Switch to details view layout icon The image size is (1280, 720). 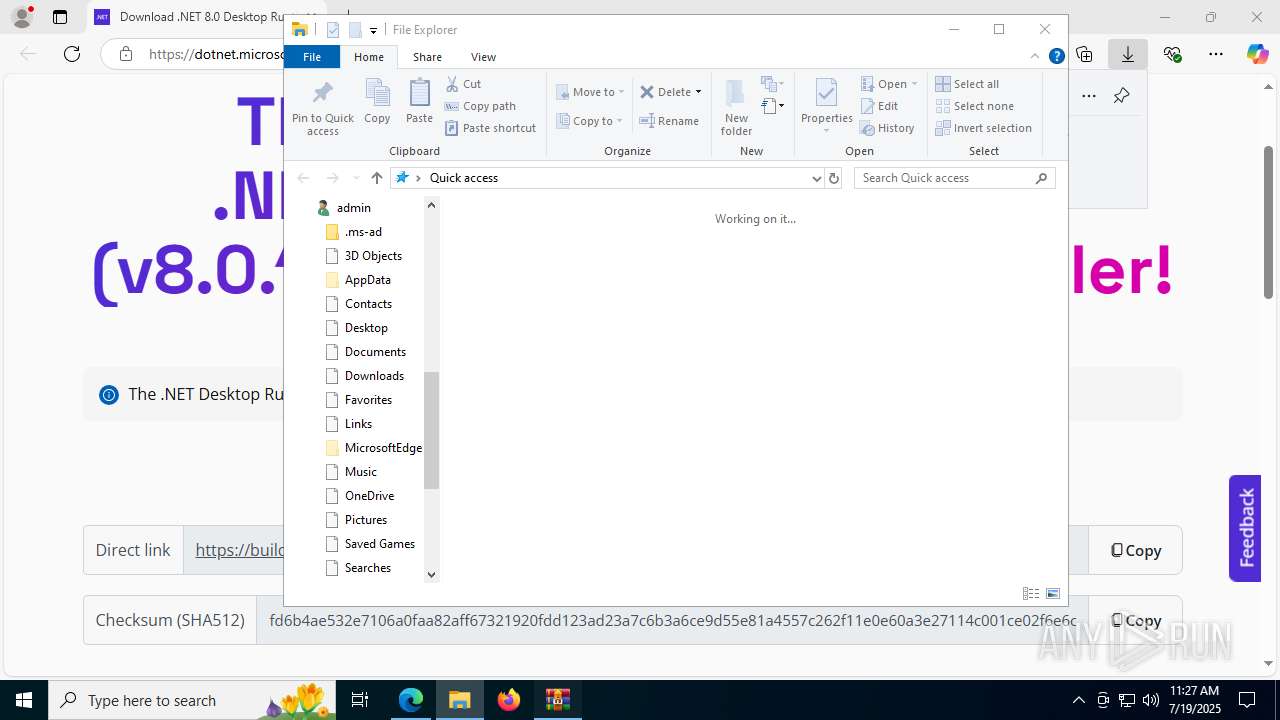click(x=1031, y=594)
